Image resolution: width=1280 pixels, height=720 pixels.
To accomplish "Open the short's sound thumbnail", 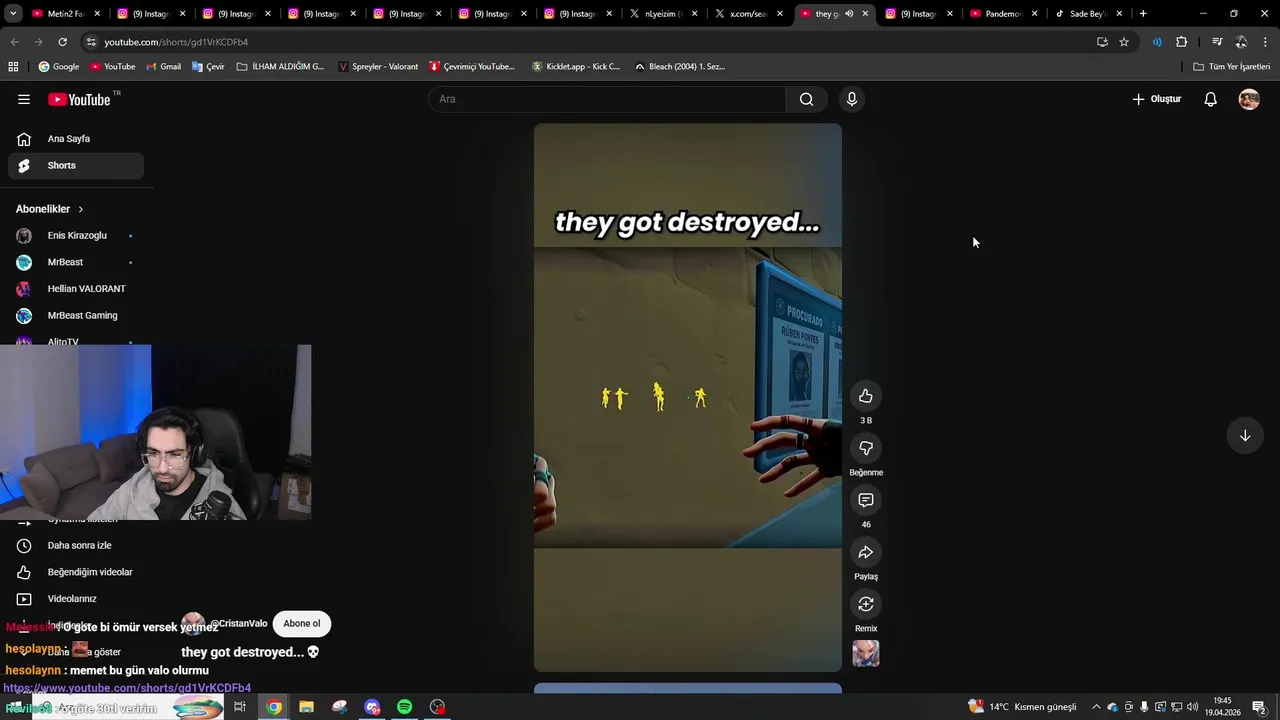I will pyautogui.click(x=866, y=653).
